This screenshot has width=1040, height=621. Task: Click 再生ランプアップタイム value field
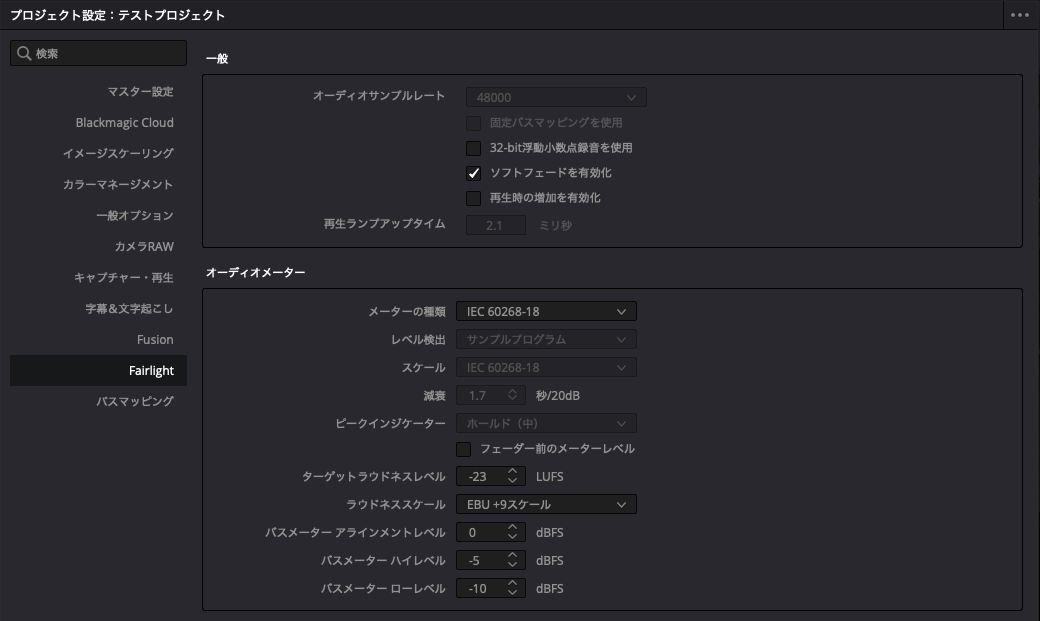click(495, 225)
